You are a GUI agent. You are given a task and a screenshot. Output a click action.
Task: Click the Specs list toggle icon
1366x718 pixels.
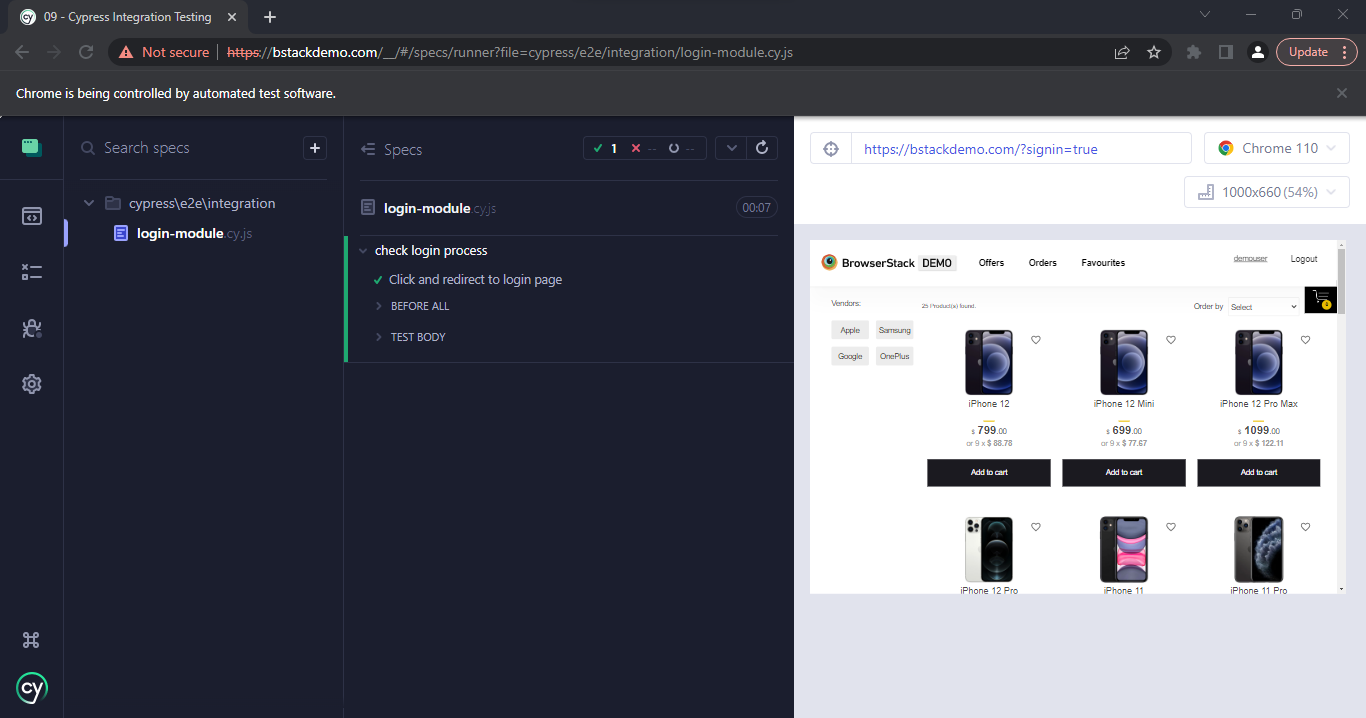click(367, 149)
